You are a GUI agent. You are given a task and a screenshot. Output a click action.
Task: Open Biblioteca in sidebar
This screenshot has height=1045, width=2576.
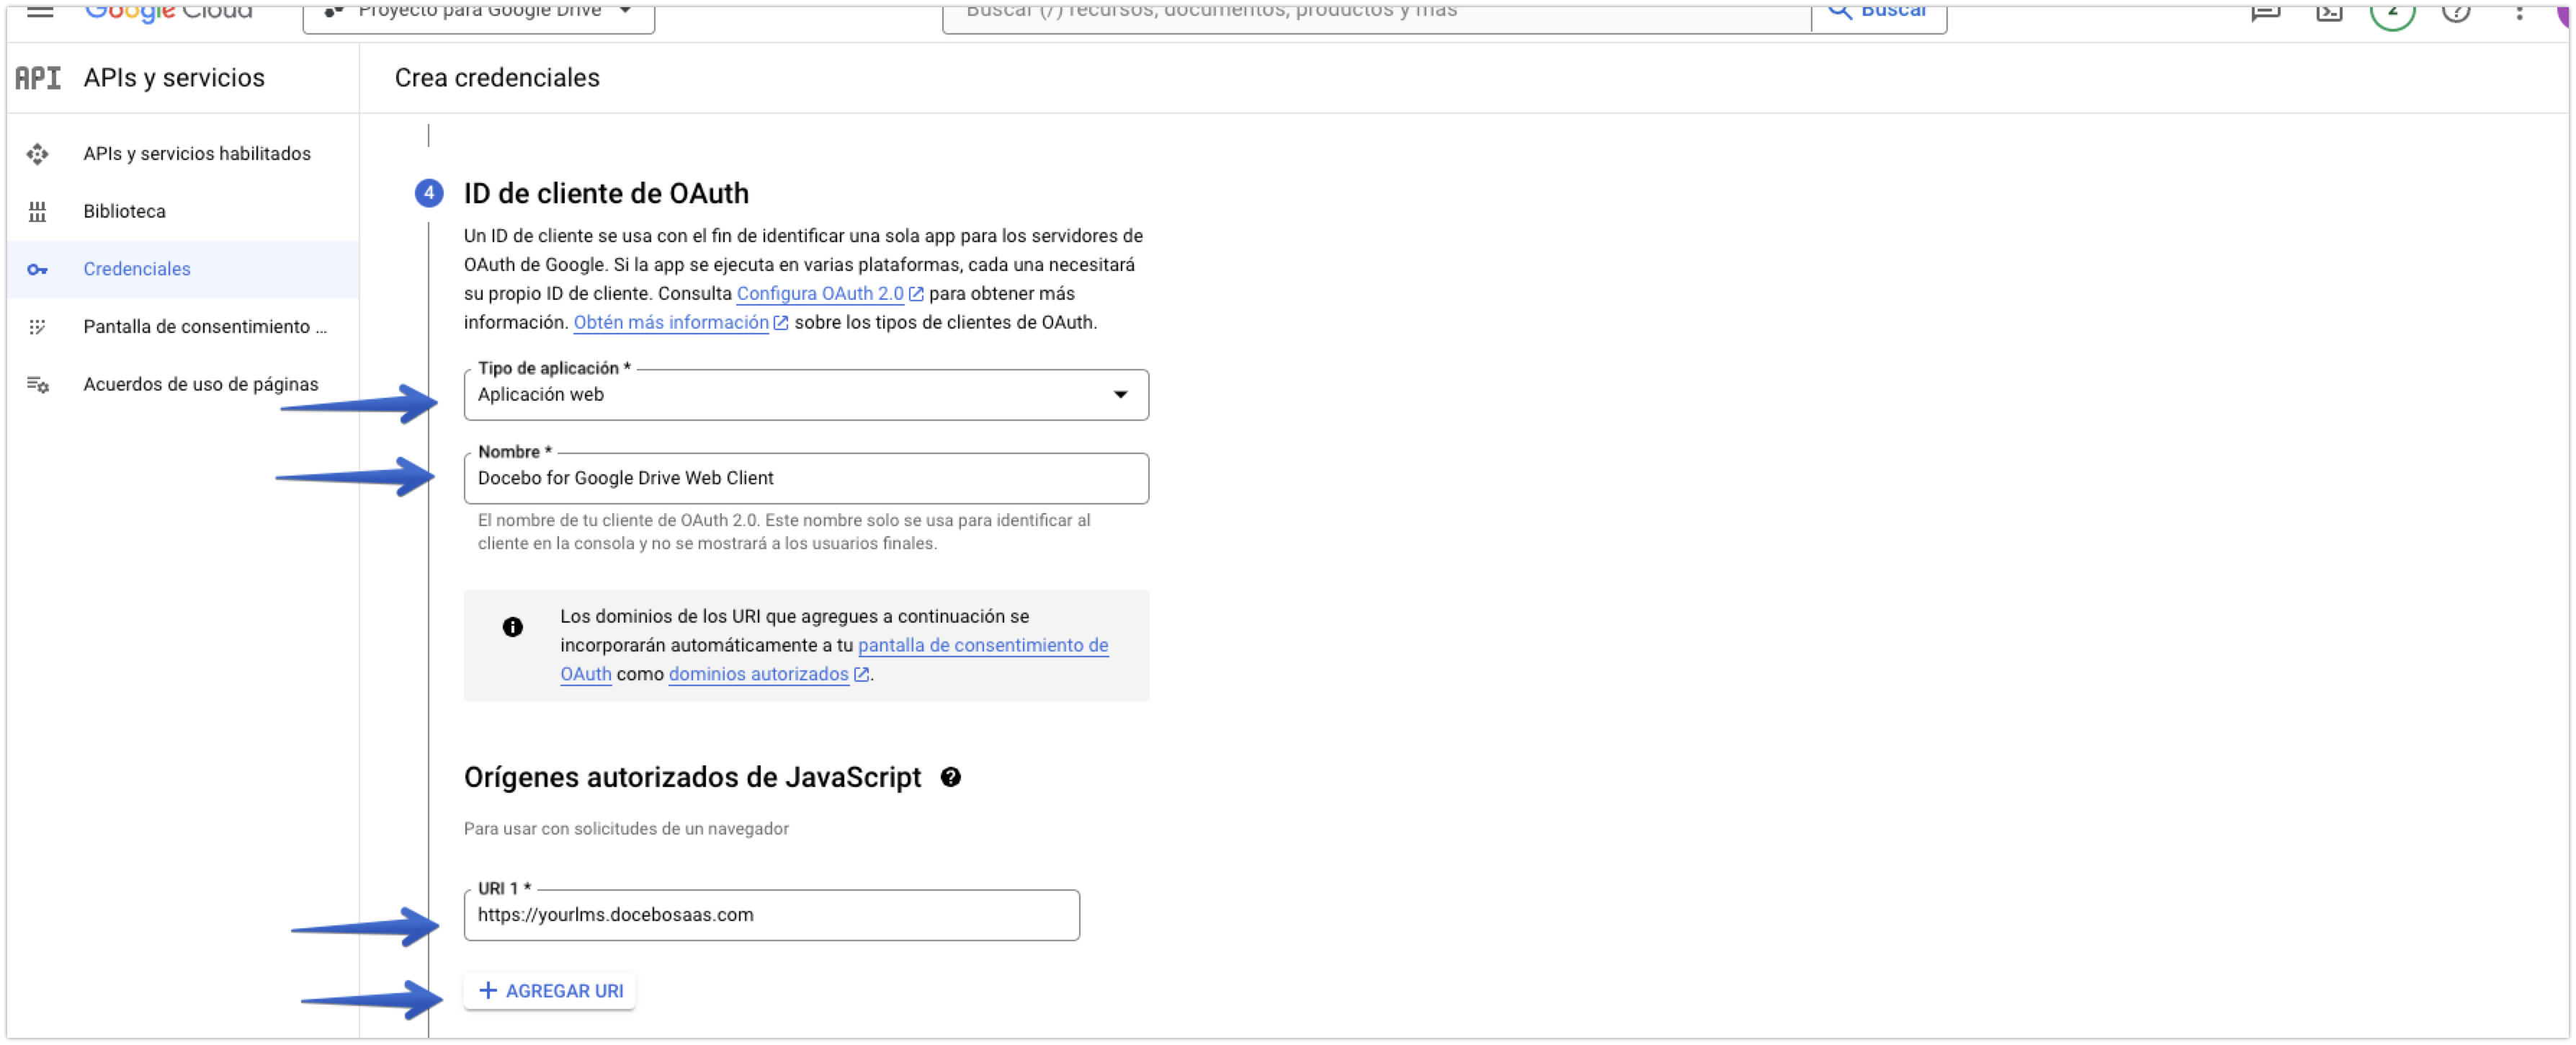183,212
